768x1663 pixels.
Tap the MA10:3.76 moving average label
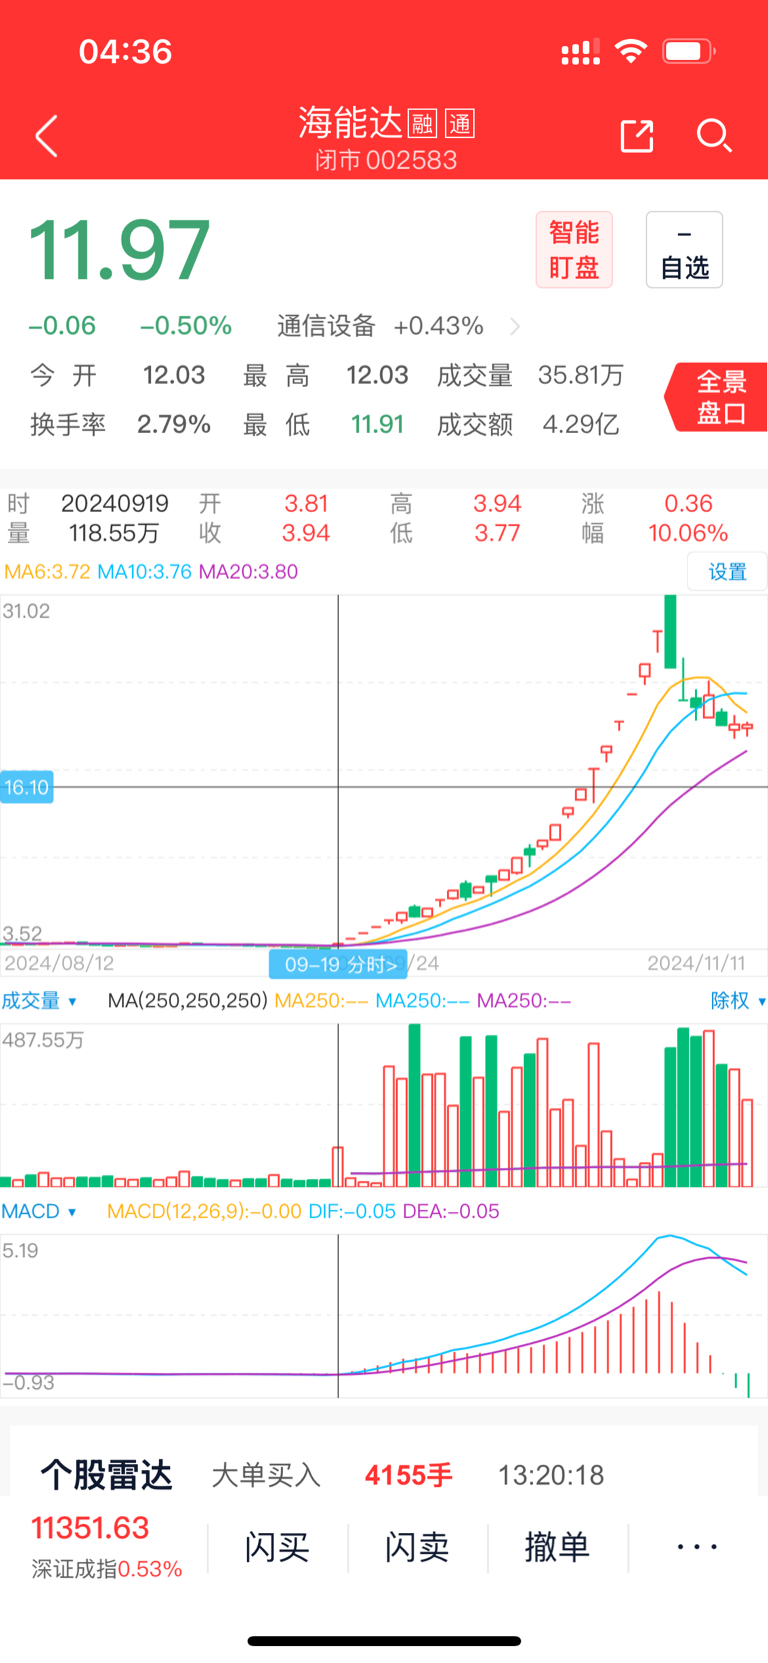(x=144, y=571)
